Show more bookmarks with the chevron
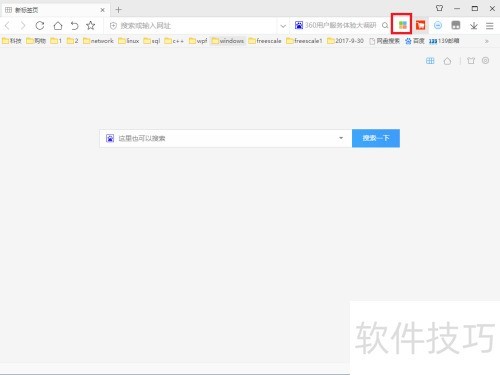Image resolution: width=500 pixels, height=375 pixels. [x=487, y=41]
